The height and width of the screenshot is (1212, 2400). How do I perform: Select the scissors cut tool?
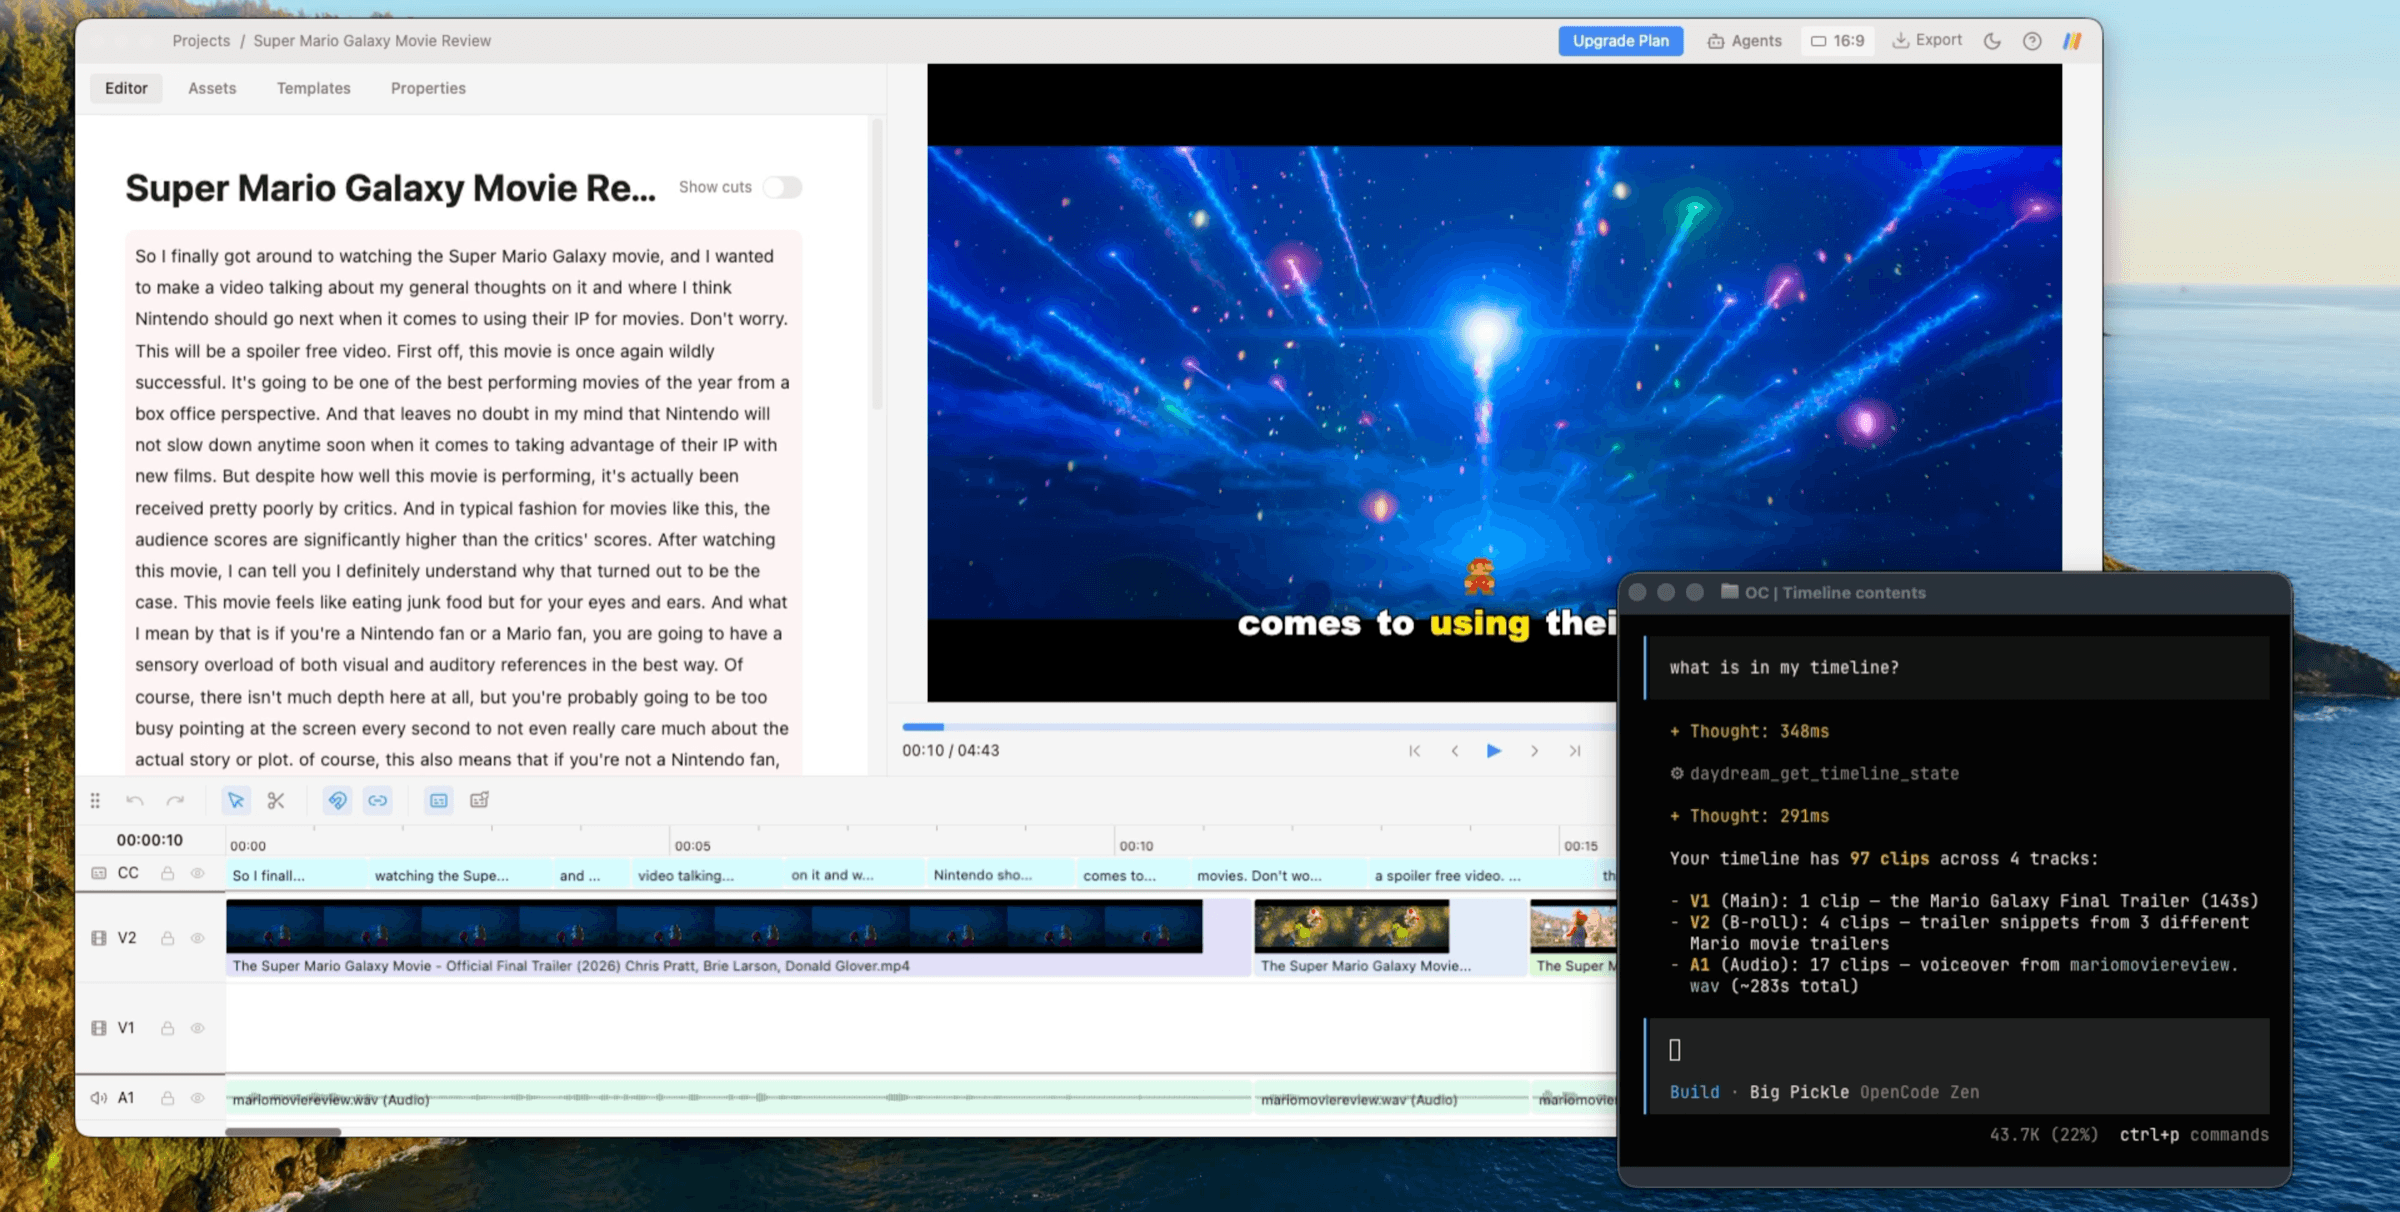(x=276, y=800)
